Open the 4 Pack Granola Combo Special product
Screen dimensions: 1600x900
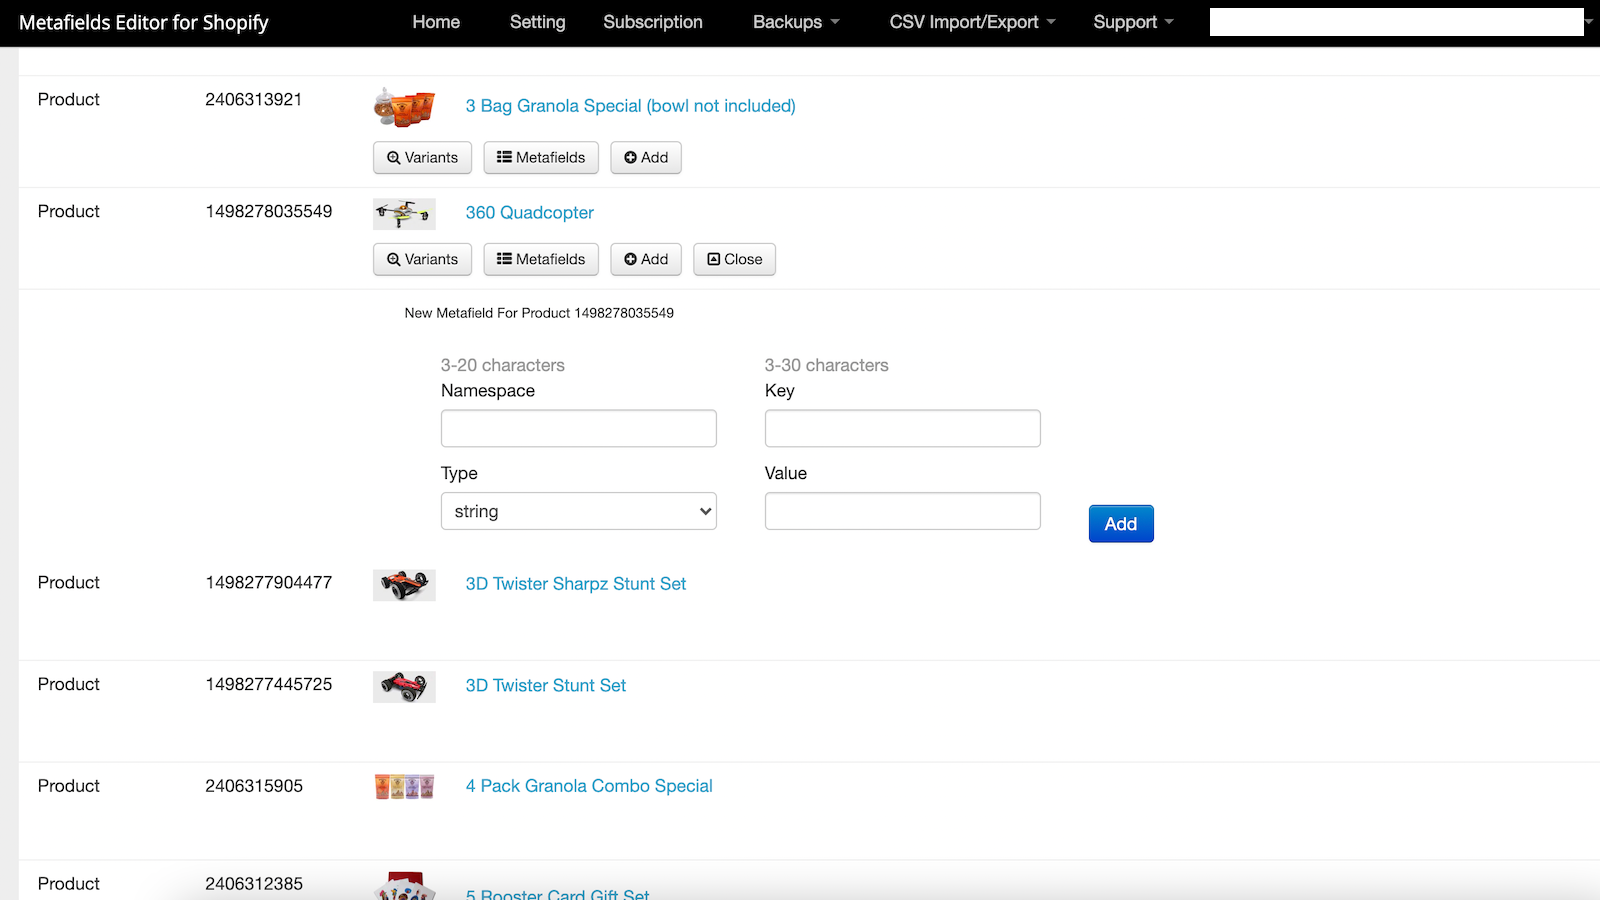coord(588,786)
